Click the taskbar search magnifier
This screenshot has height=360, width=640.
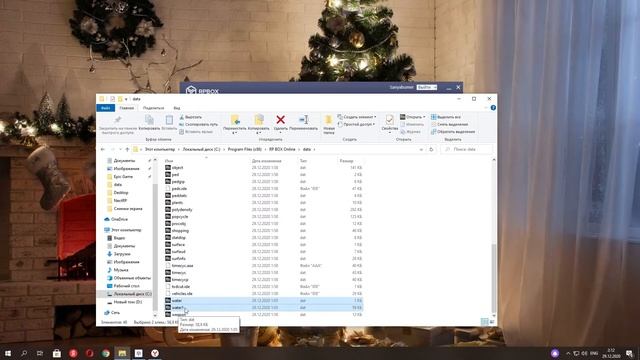[24, 353]
